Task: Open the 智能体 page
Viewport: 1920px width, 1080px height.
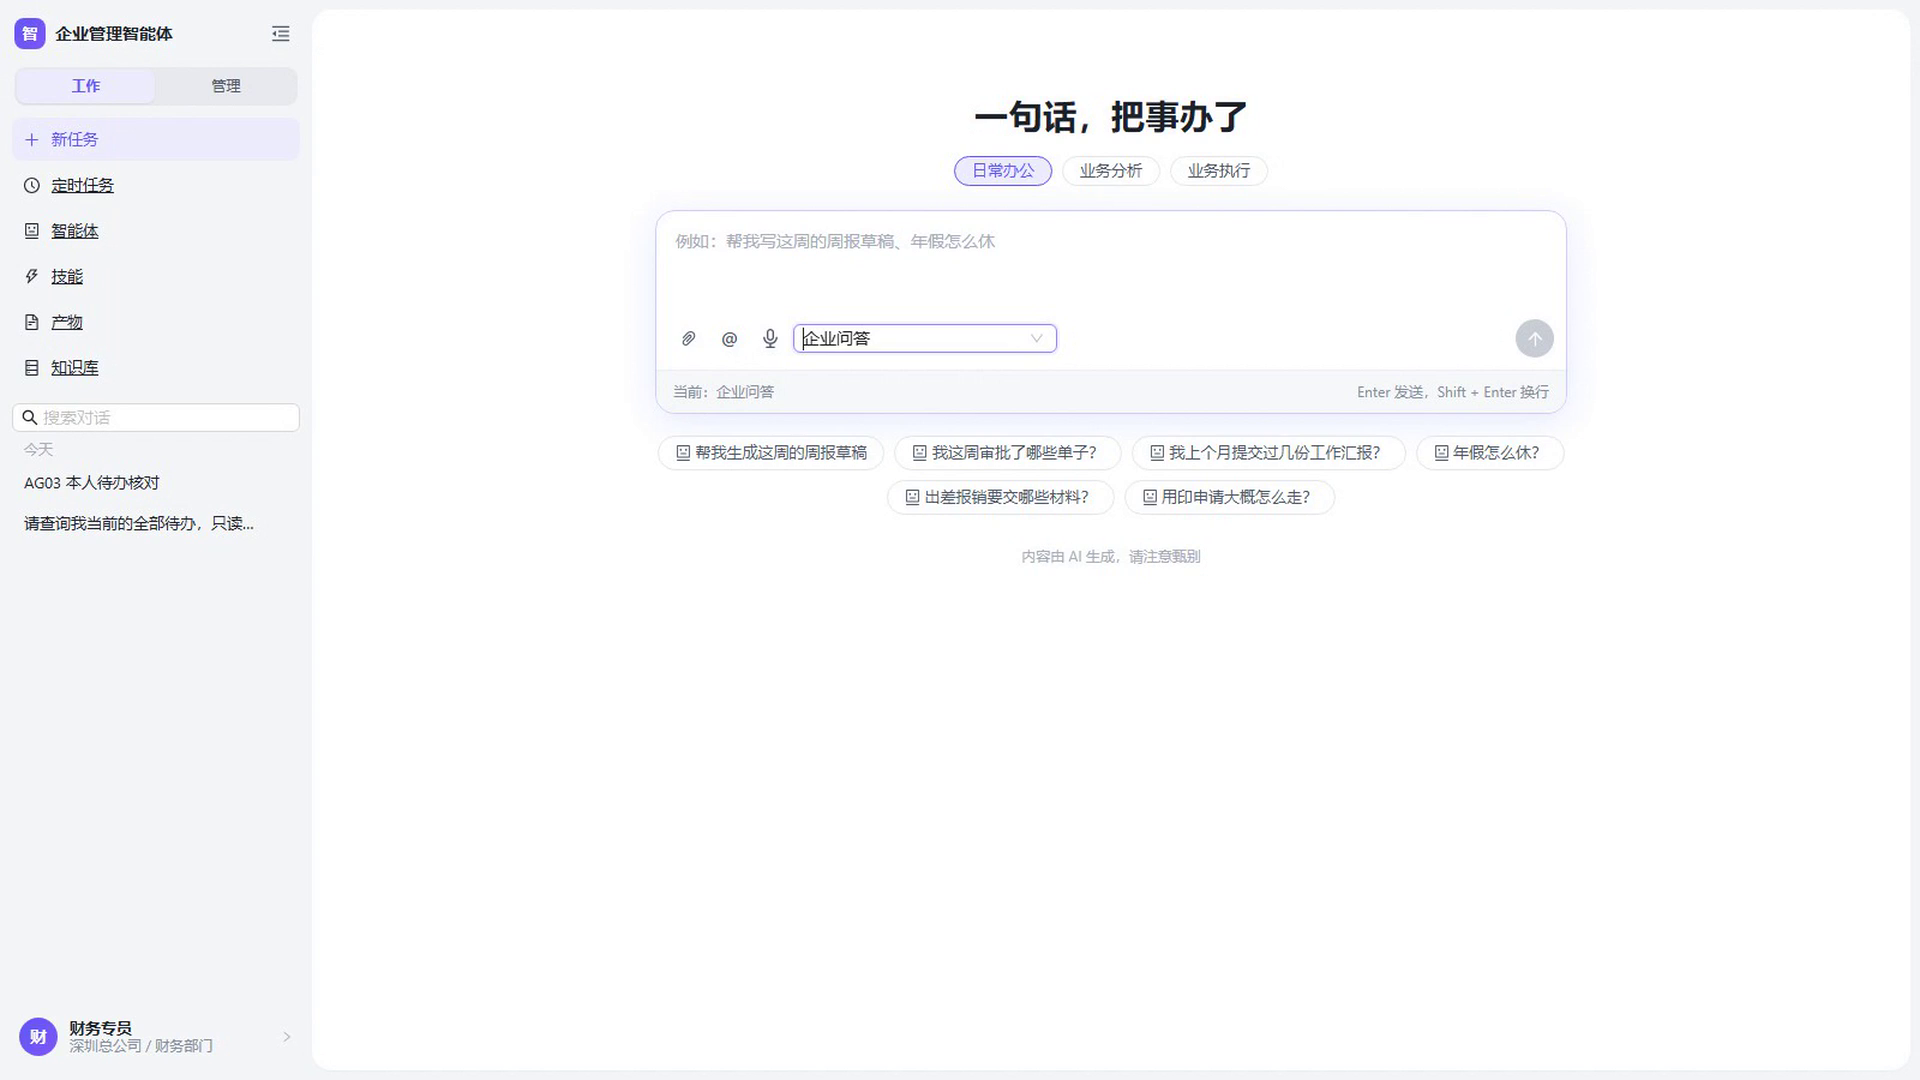Action: click(156, 231)
